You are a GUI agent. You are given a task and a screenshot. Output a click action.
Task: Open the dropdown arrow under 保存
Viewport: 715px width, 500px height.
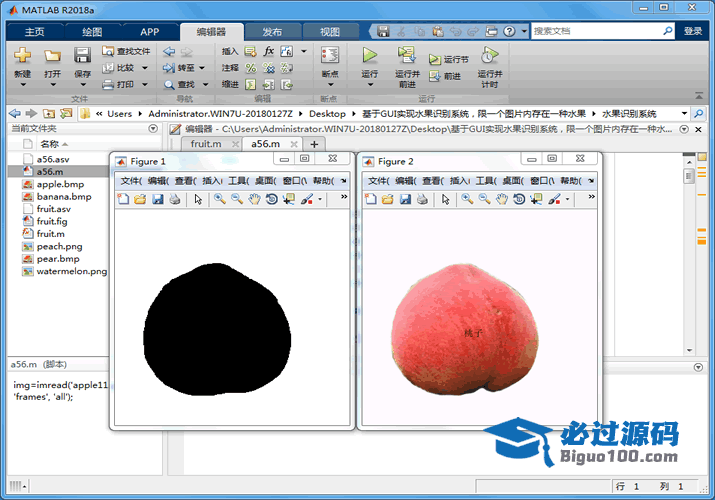(83, 85)
